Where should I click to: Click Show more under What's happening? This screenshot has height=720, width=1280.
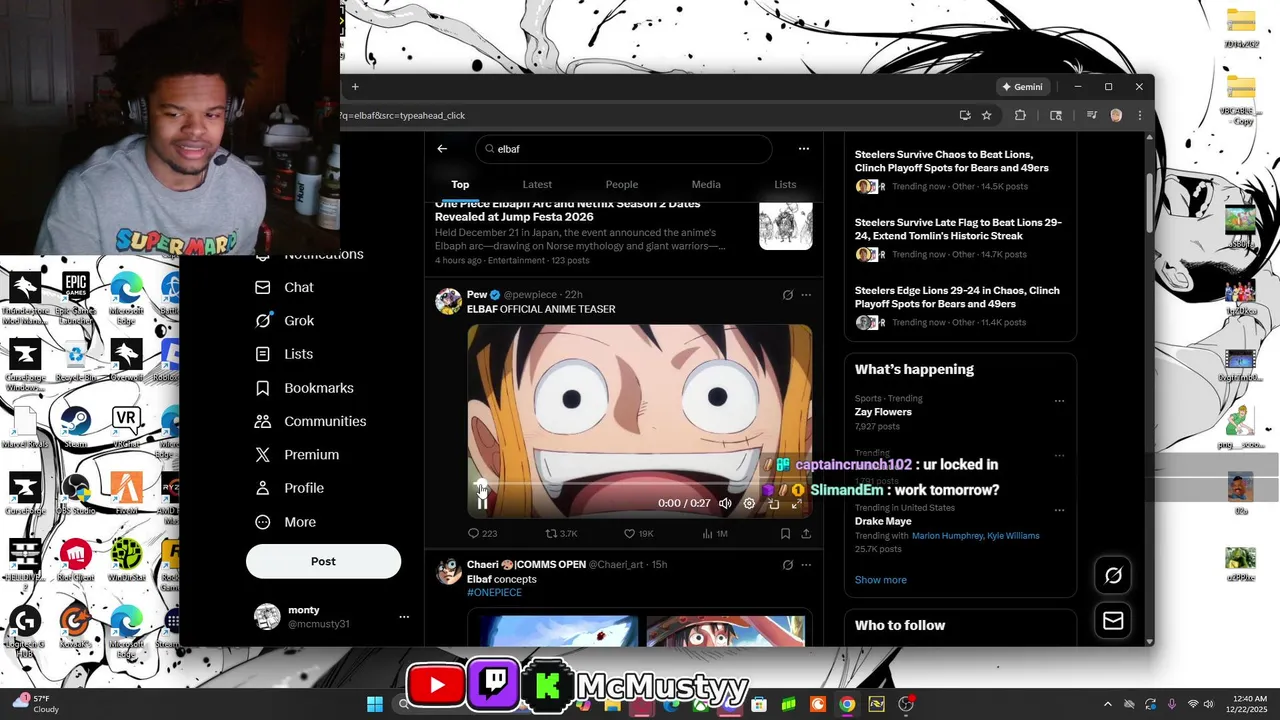coord(881,580)
